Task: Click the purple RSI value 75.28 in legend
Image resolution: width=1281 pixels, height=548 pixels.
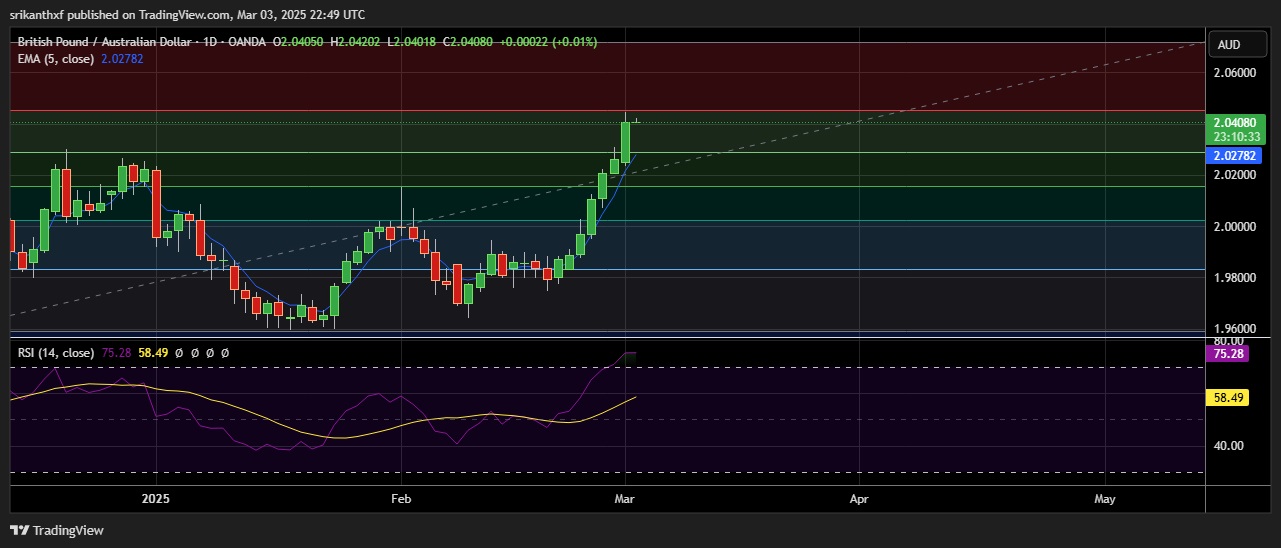Action: (116, 353)
